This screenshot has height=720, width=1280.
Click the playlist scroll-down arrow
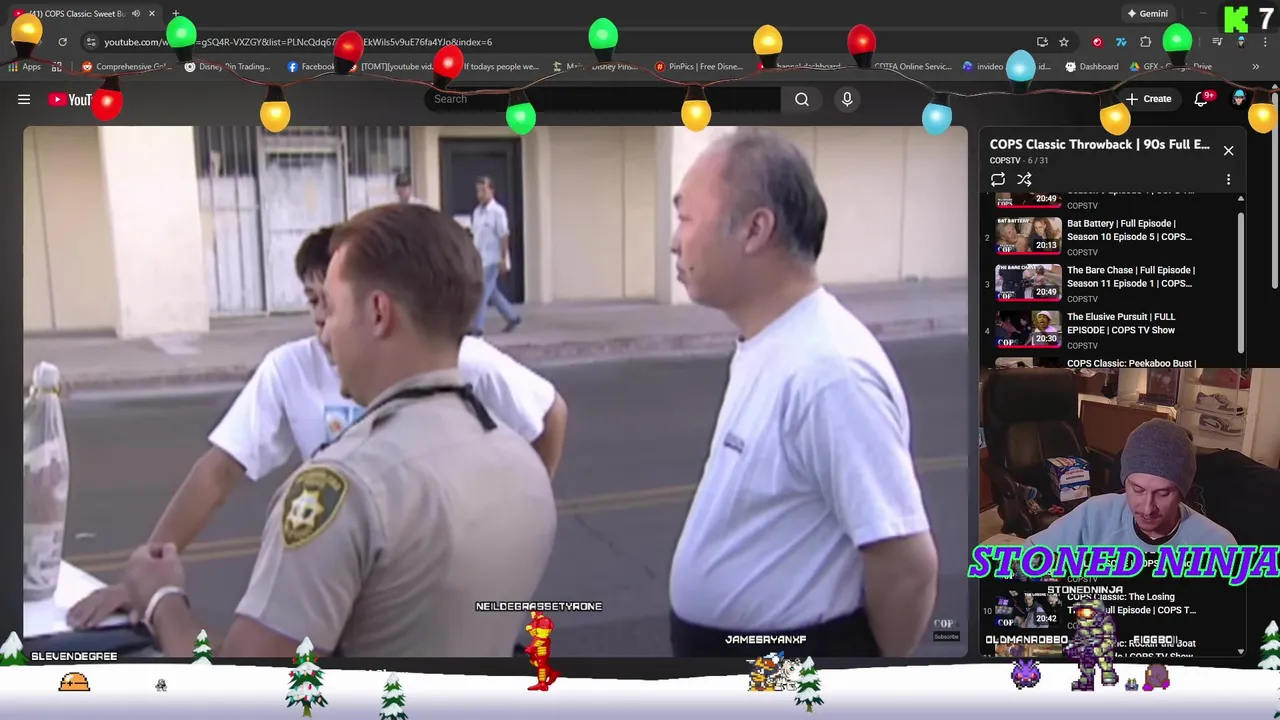click(1241, 651)
